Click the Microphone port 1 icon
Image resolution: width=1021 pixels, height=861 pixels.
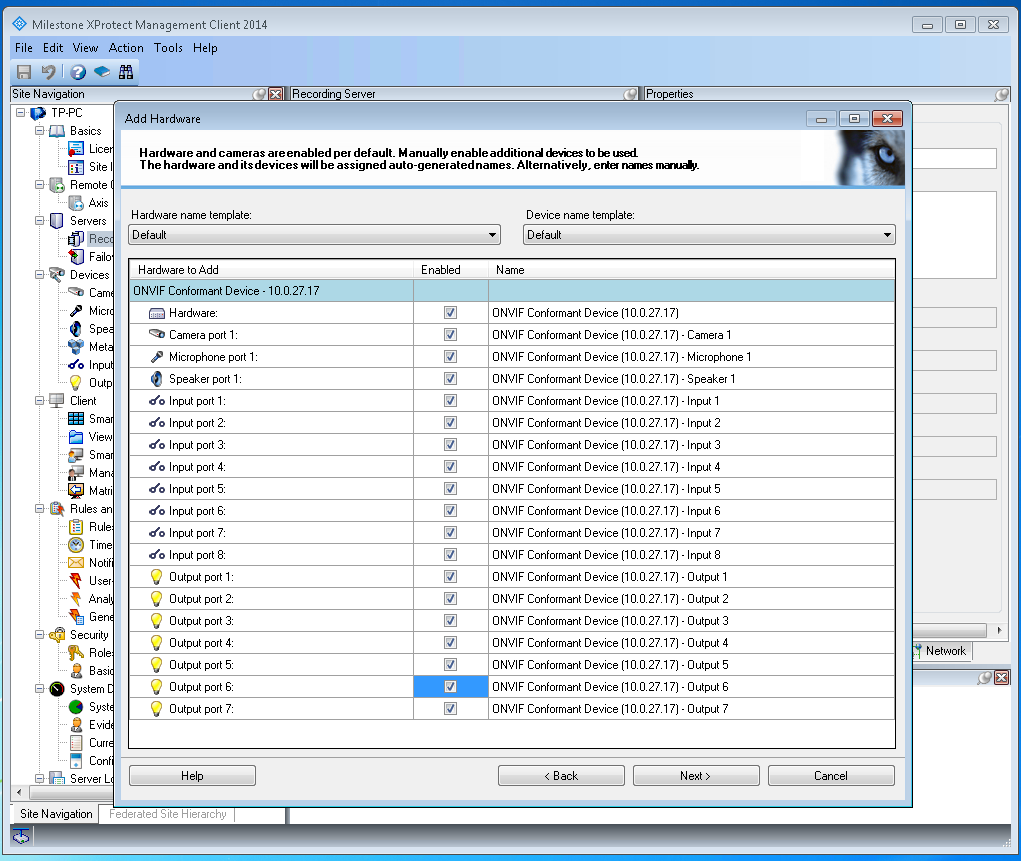(x=156, y=357)
